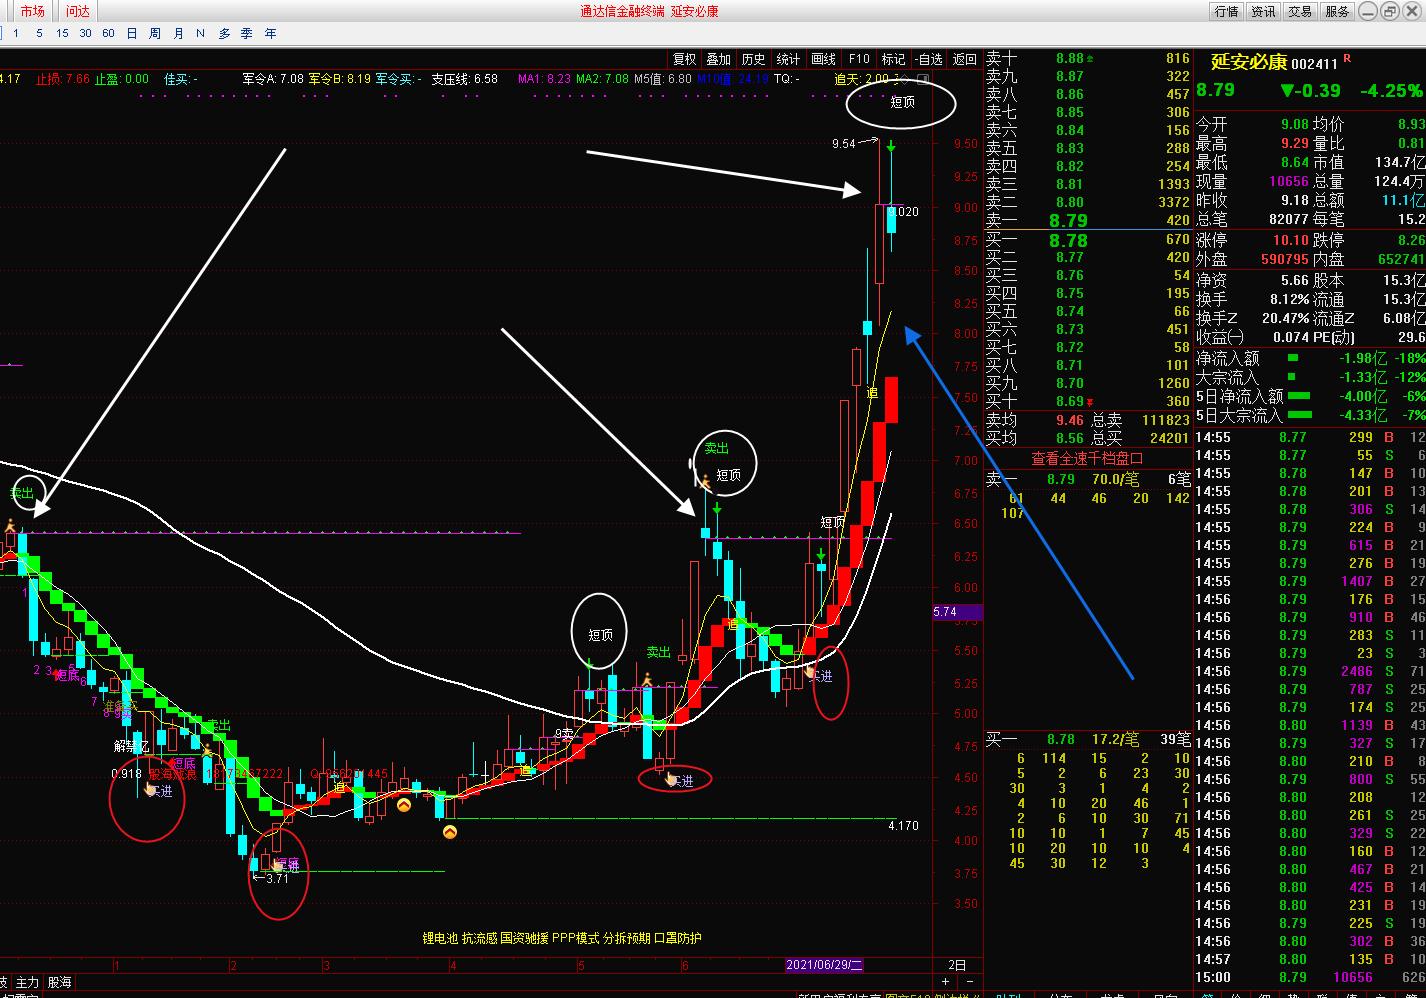This screenshot has height=998, width=1426.
Task: Select the quarterly 季 chart period
Action: (x=247, y=33)
